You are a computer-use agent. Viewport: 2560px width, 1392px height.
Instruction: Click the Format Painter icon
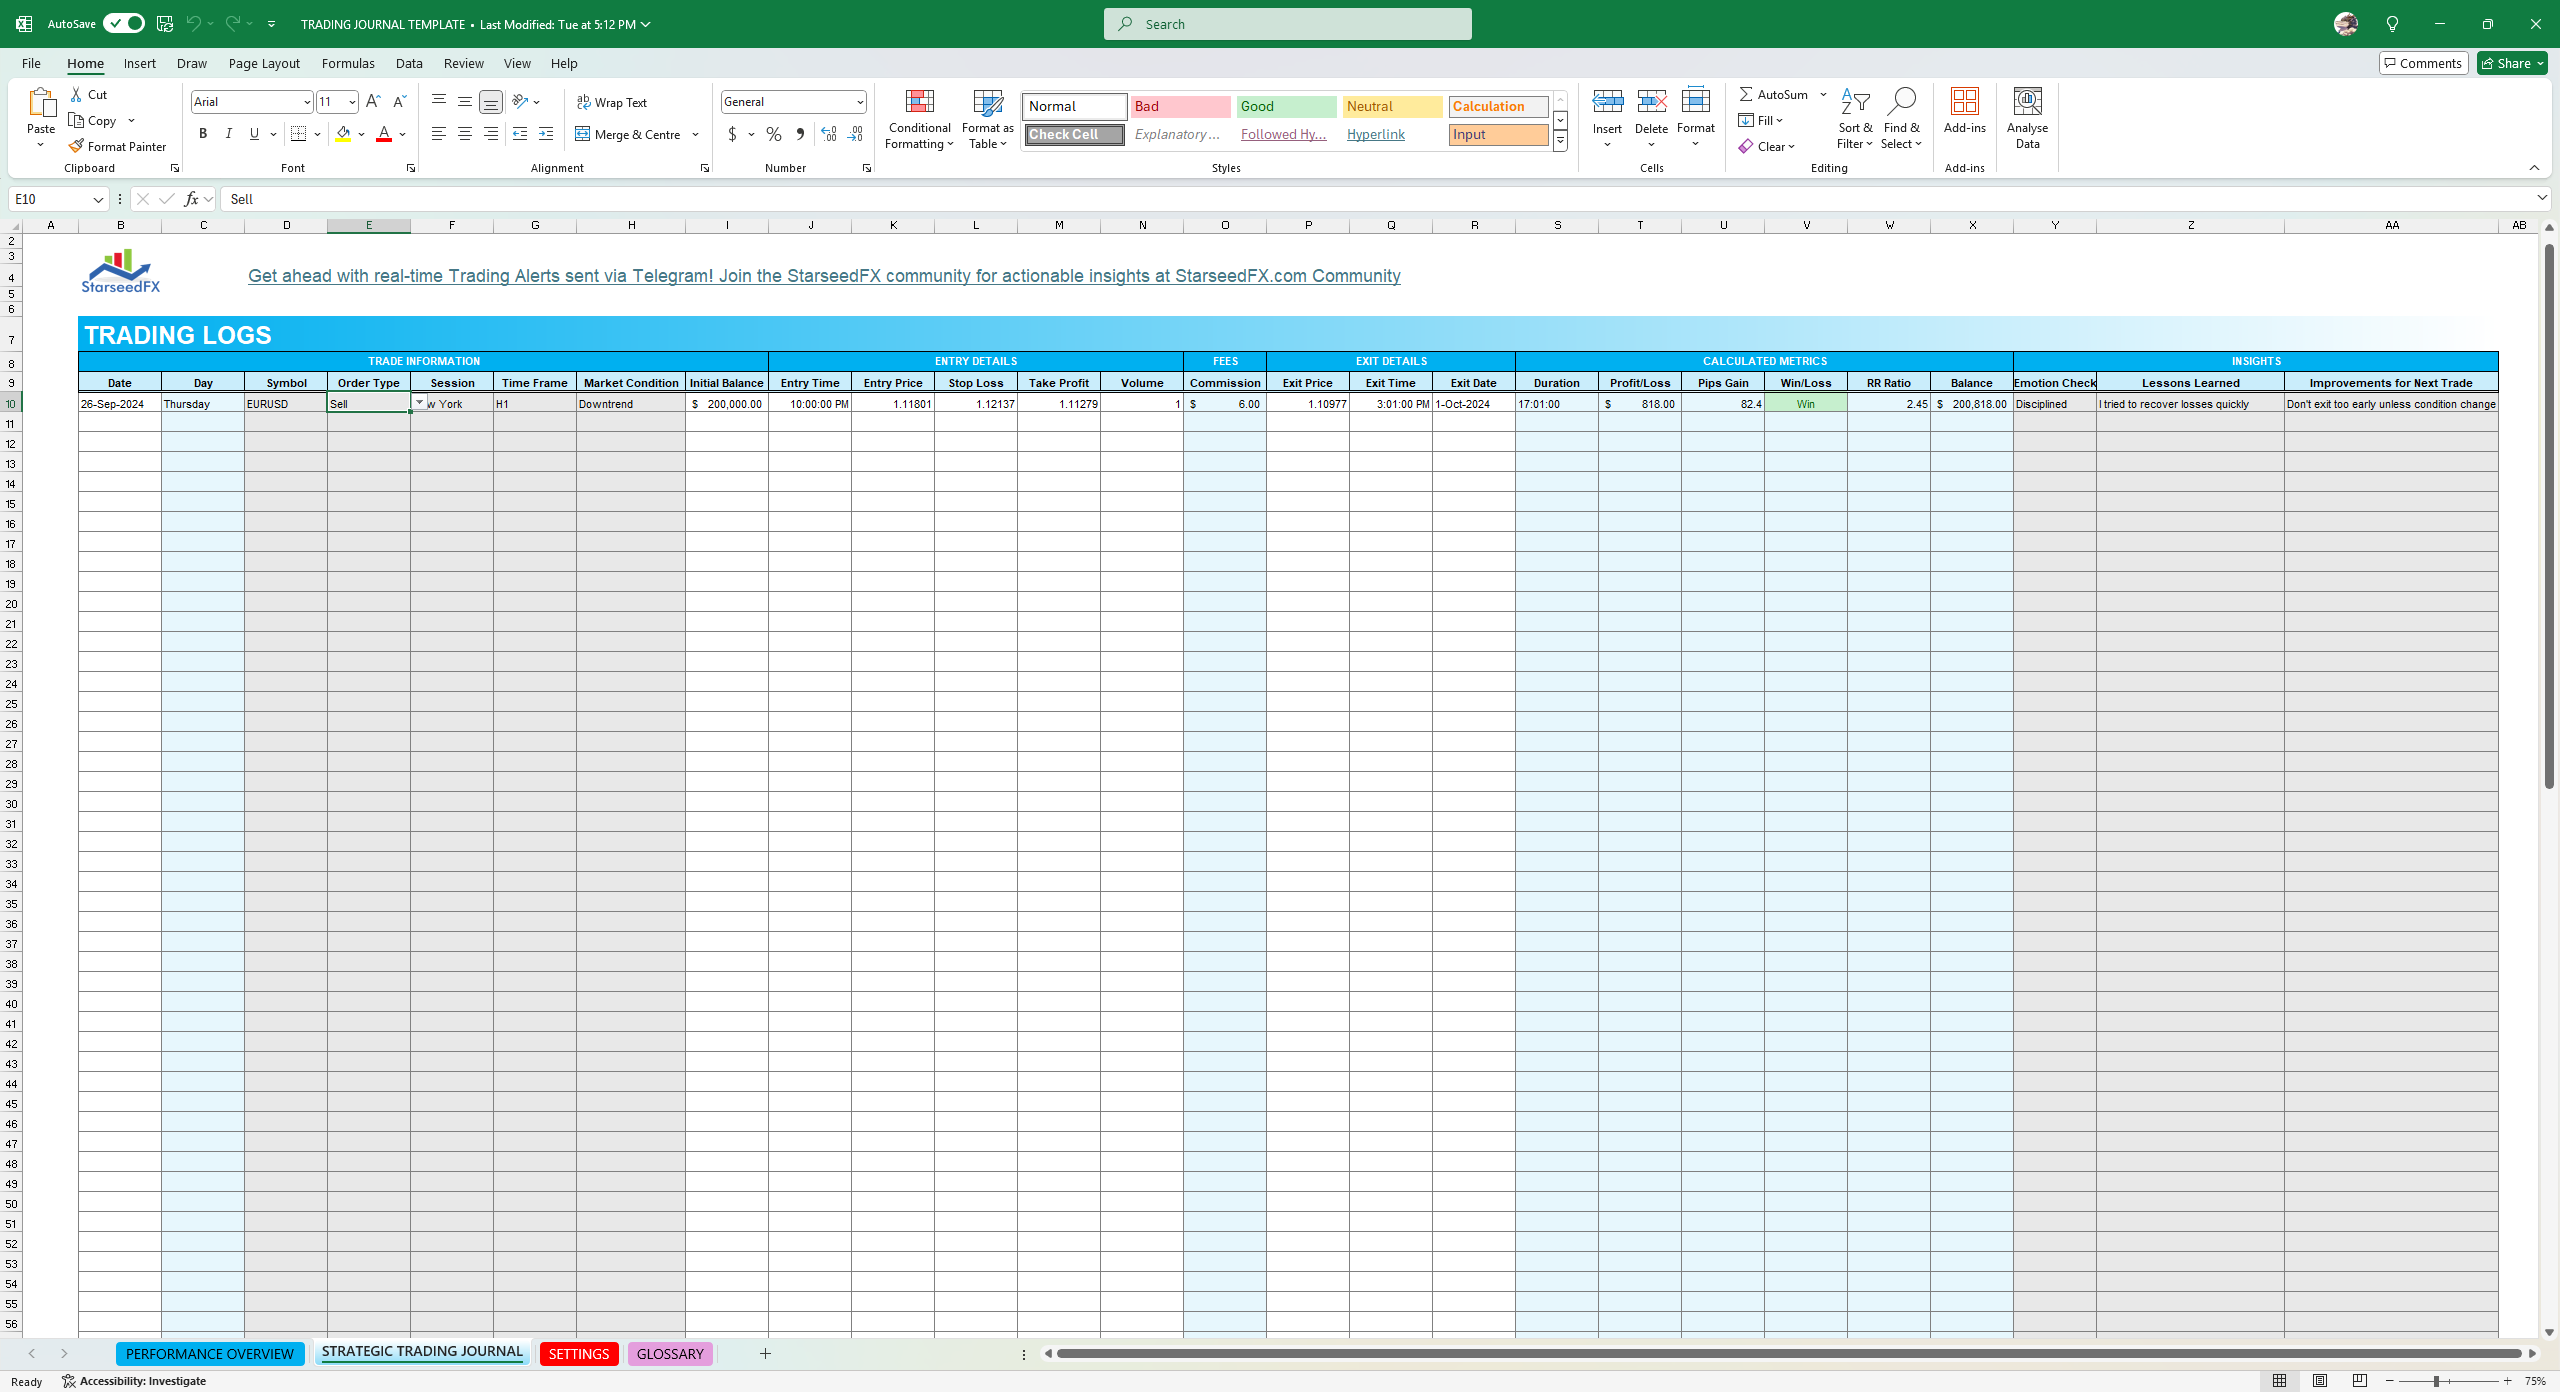76,146
